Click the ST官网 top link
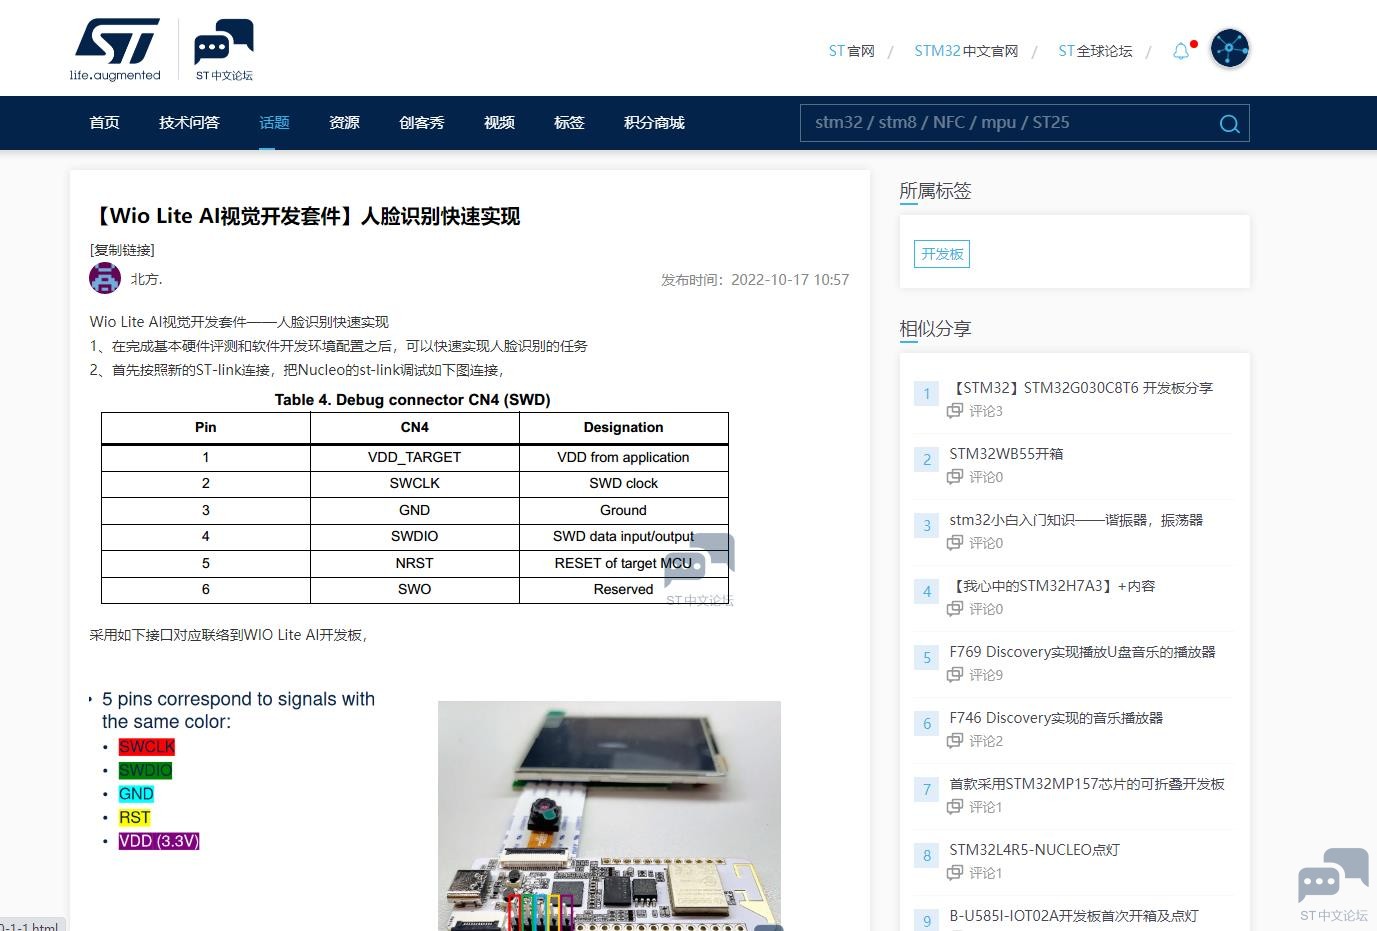This screenshot has height=931, width=1377. click(851, 51)
